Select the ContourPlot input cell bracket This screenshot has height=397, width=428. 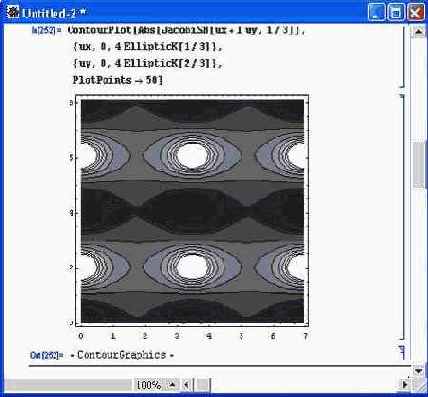[x=403, y=57]
